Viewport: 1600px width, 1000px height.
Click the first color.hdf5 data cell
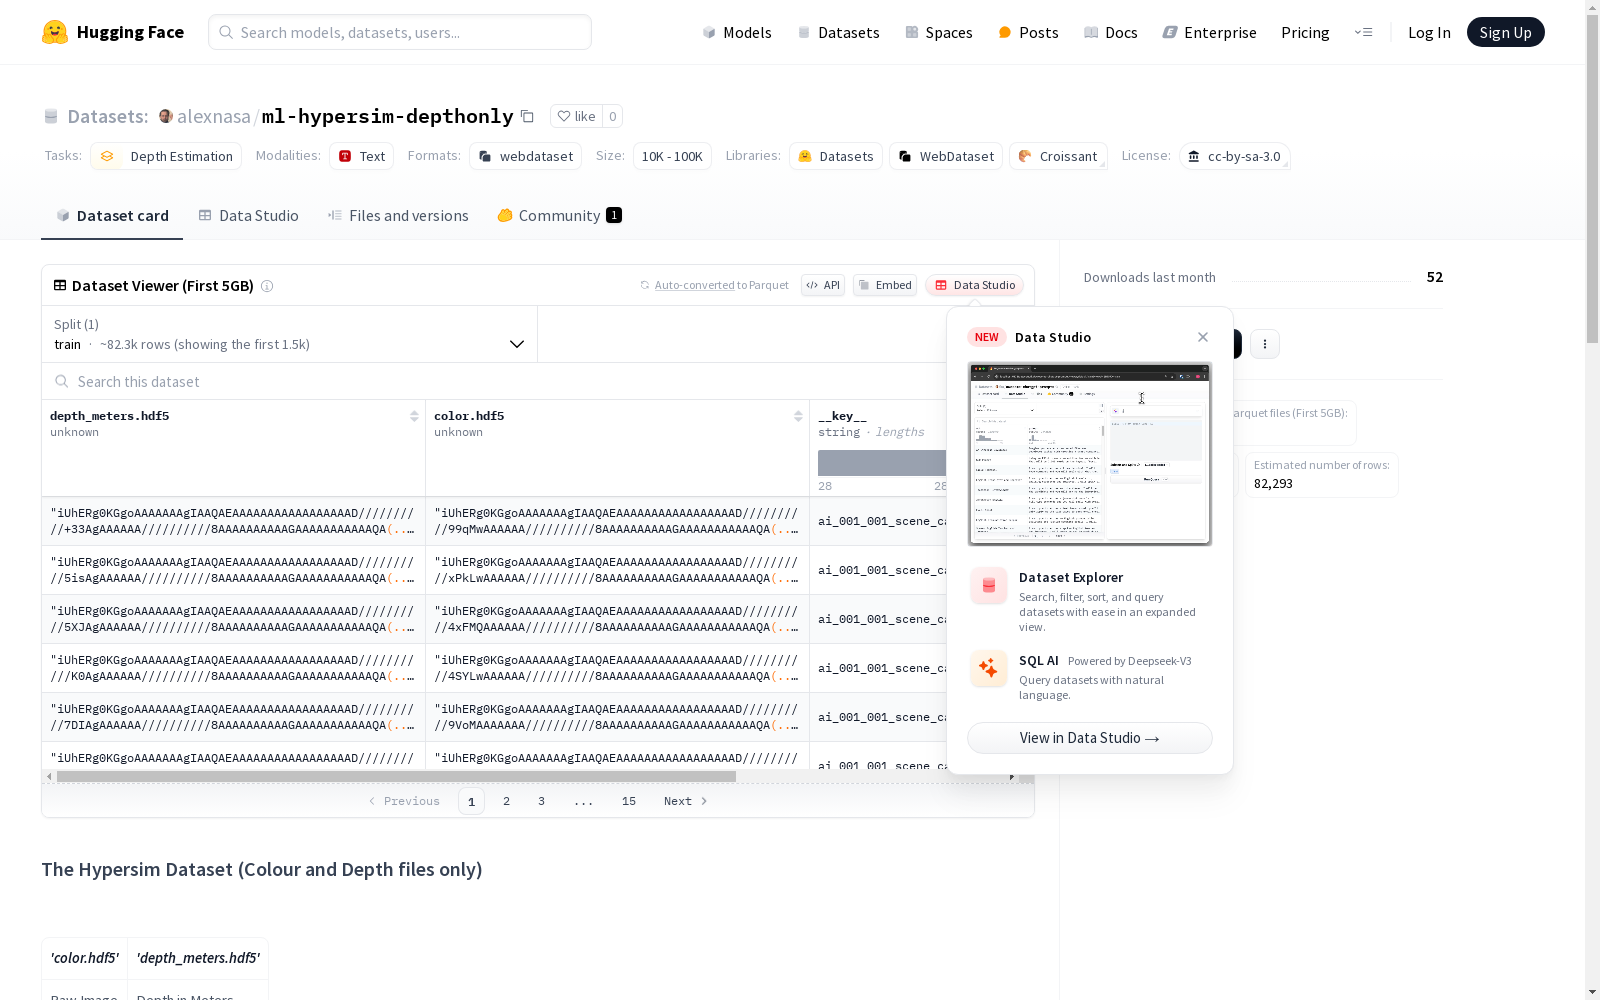click(x=617, y=521)
